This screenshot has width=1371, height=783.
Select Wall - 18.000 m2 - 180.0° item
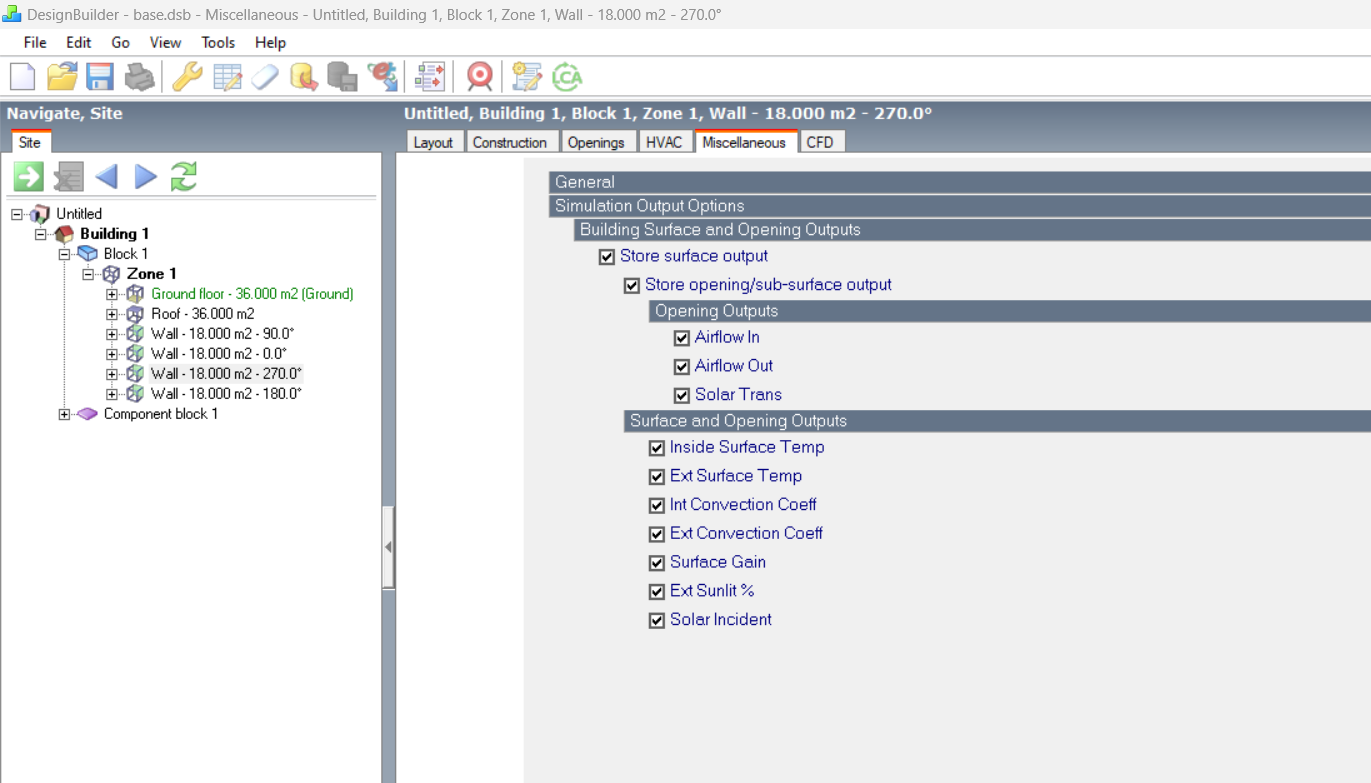coord(226,394)
